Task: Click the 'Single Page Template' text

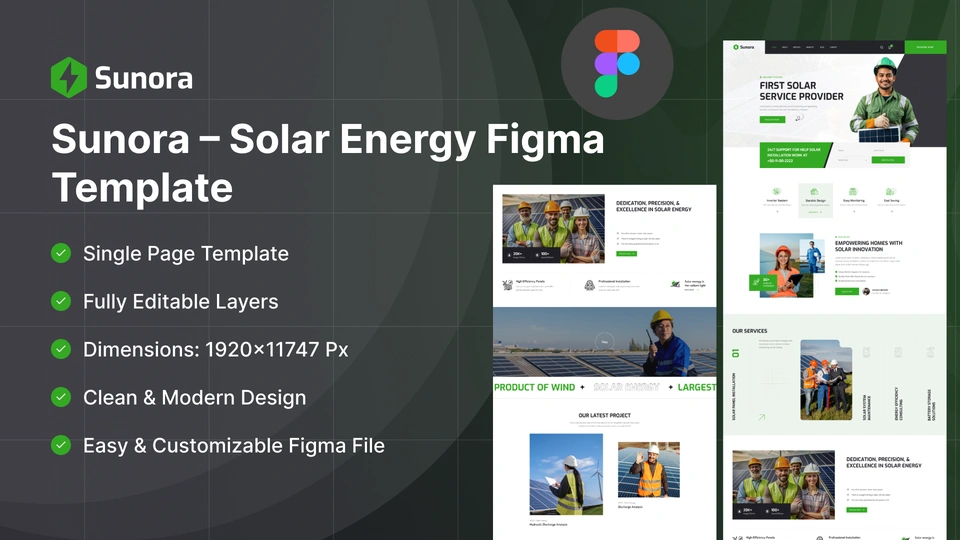Action: coord(186,253)
